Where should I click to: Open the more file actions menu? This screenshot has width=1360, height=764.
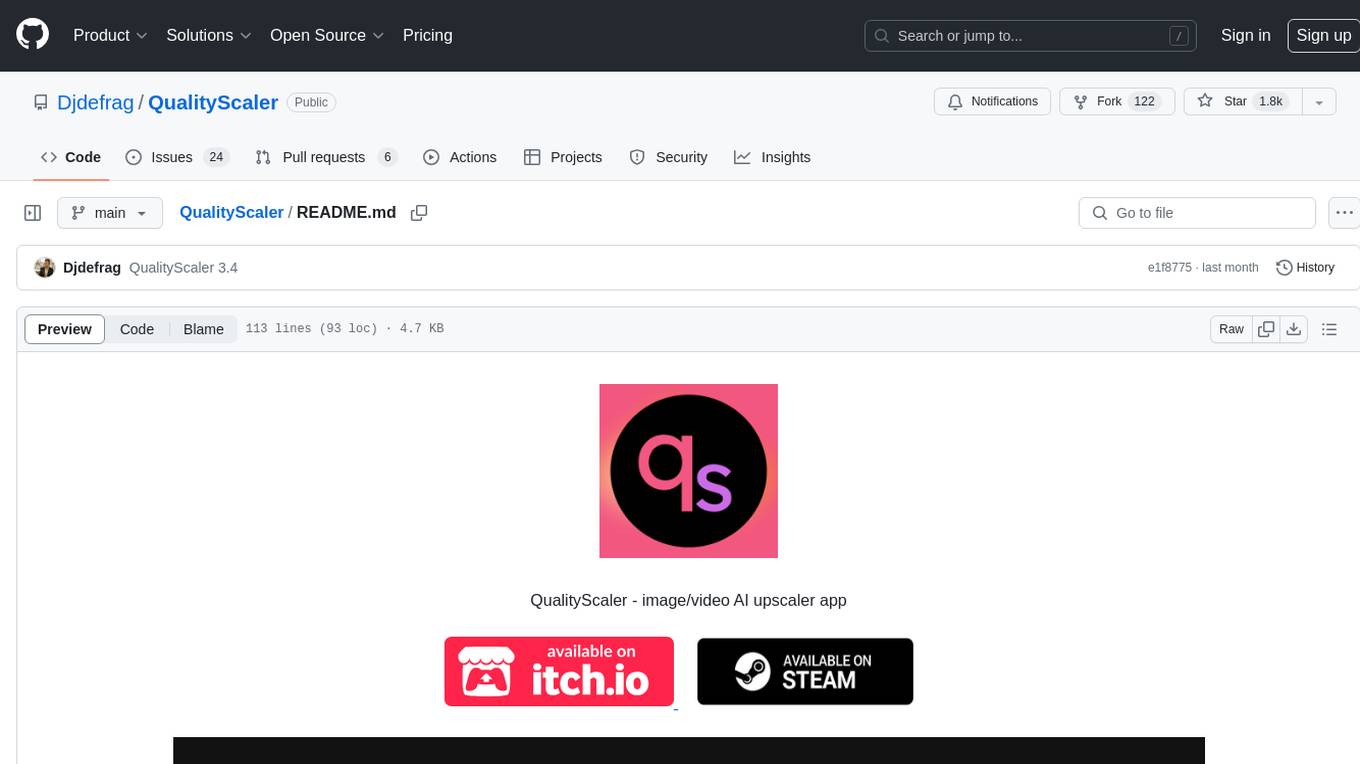click(x=1344, y=213)
